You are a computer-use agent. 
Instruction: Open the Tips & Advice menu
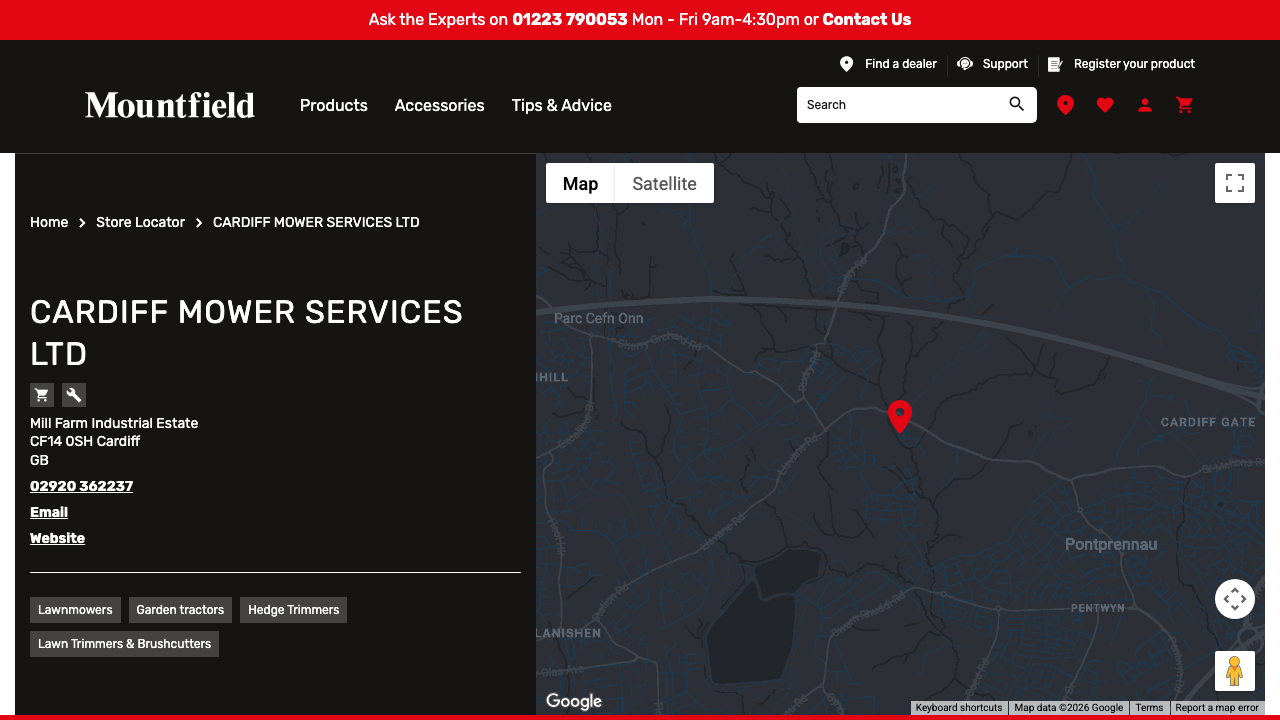561,105
